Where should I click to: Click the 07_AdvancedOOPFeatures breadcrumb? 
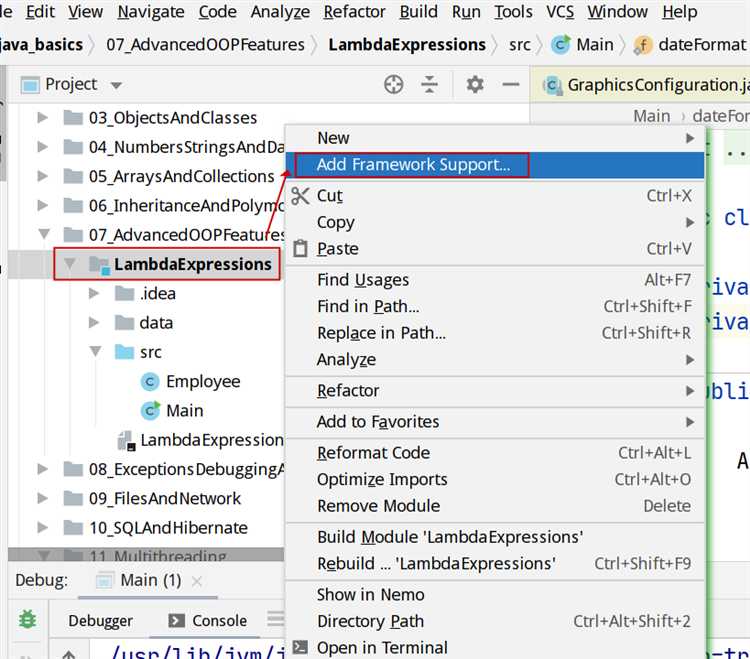click(x=205, y=45)
